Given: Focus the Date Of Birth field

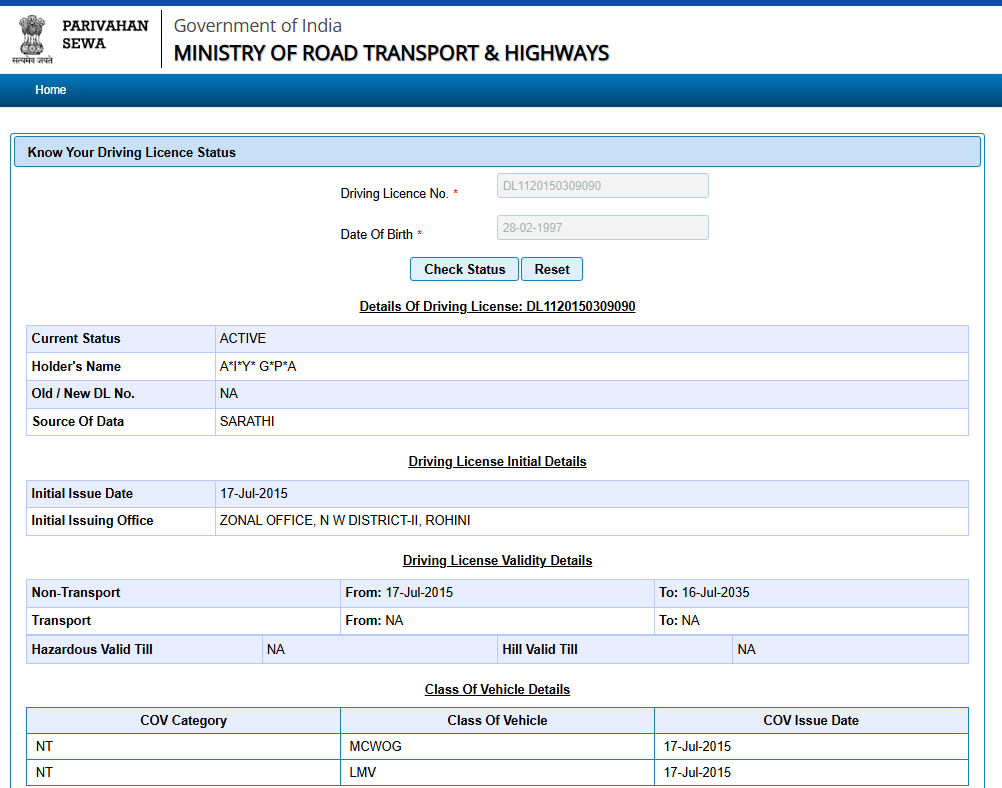Looking at the screenshot, I should click(x=603, y=228).
